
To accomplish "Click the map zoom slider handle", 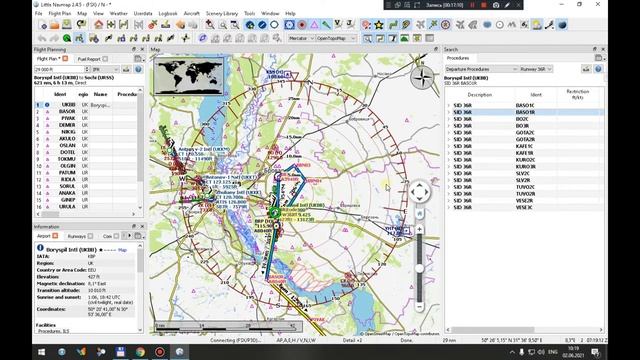I will (x=419, y=268).
